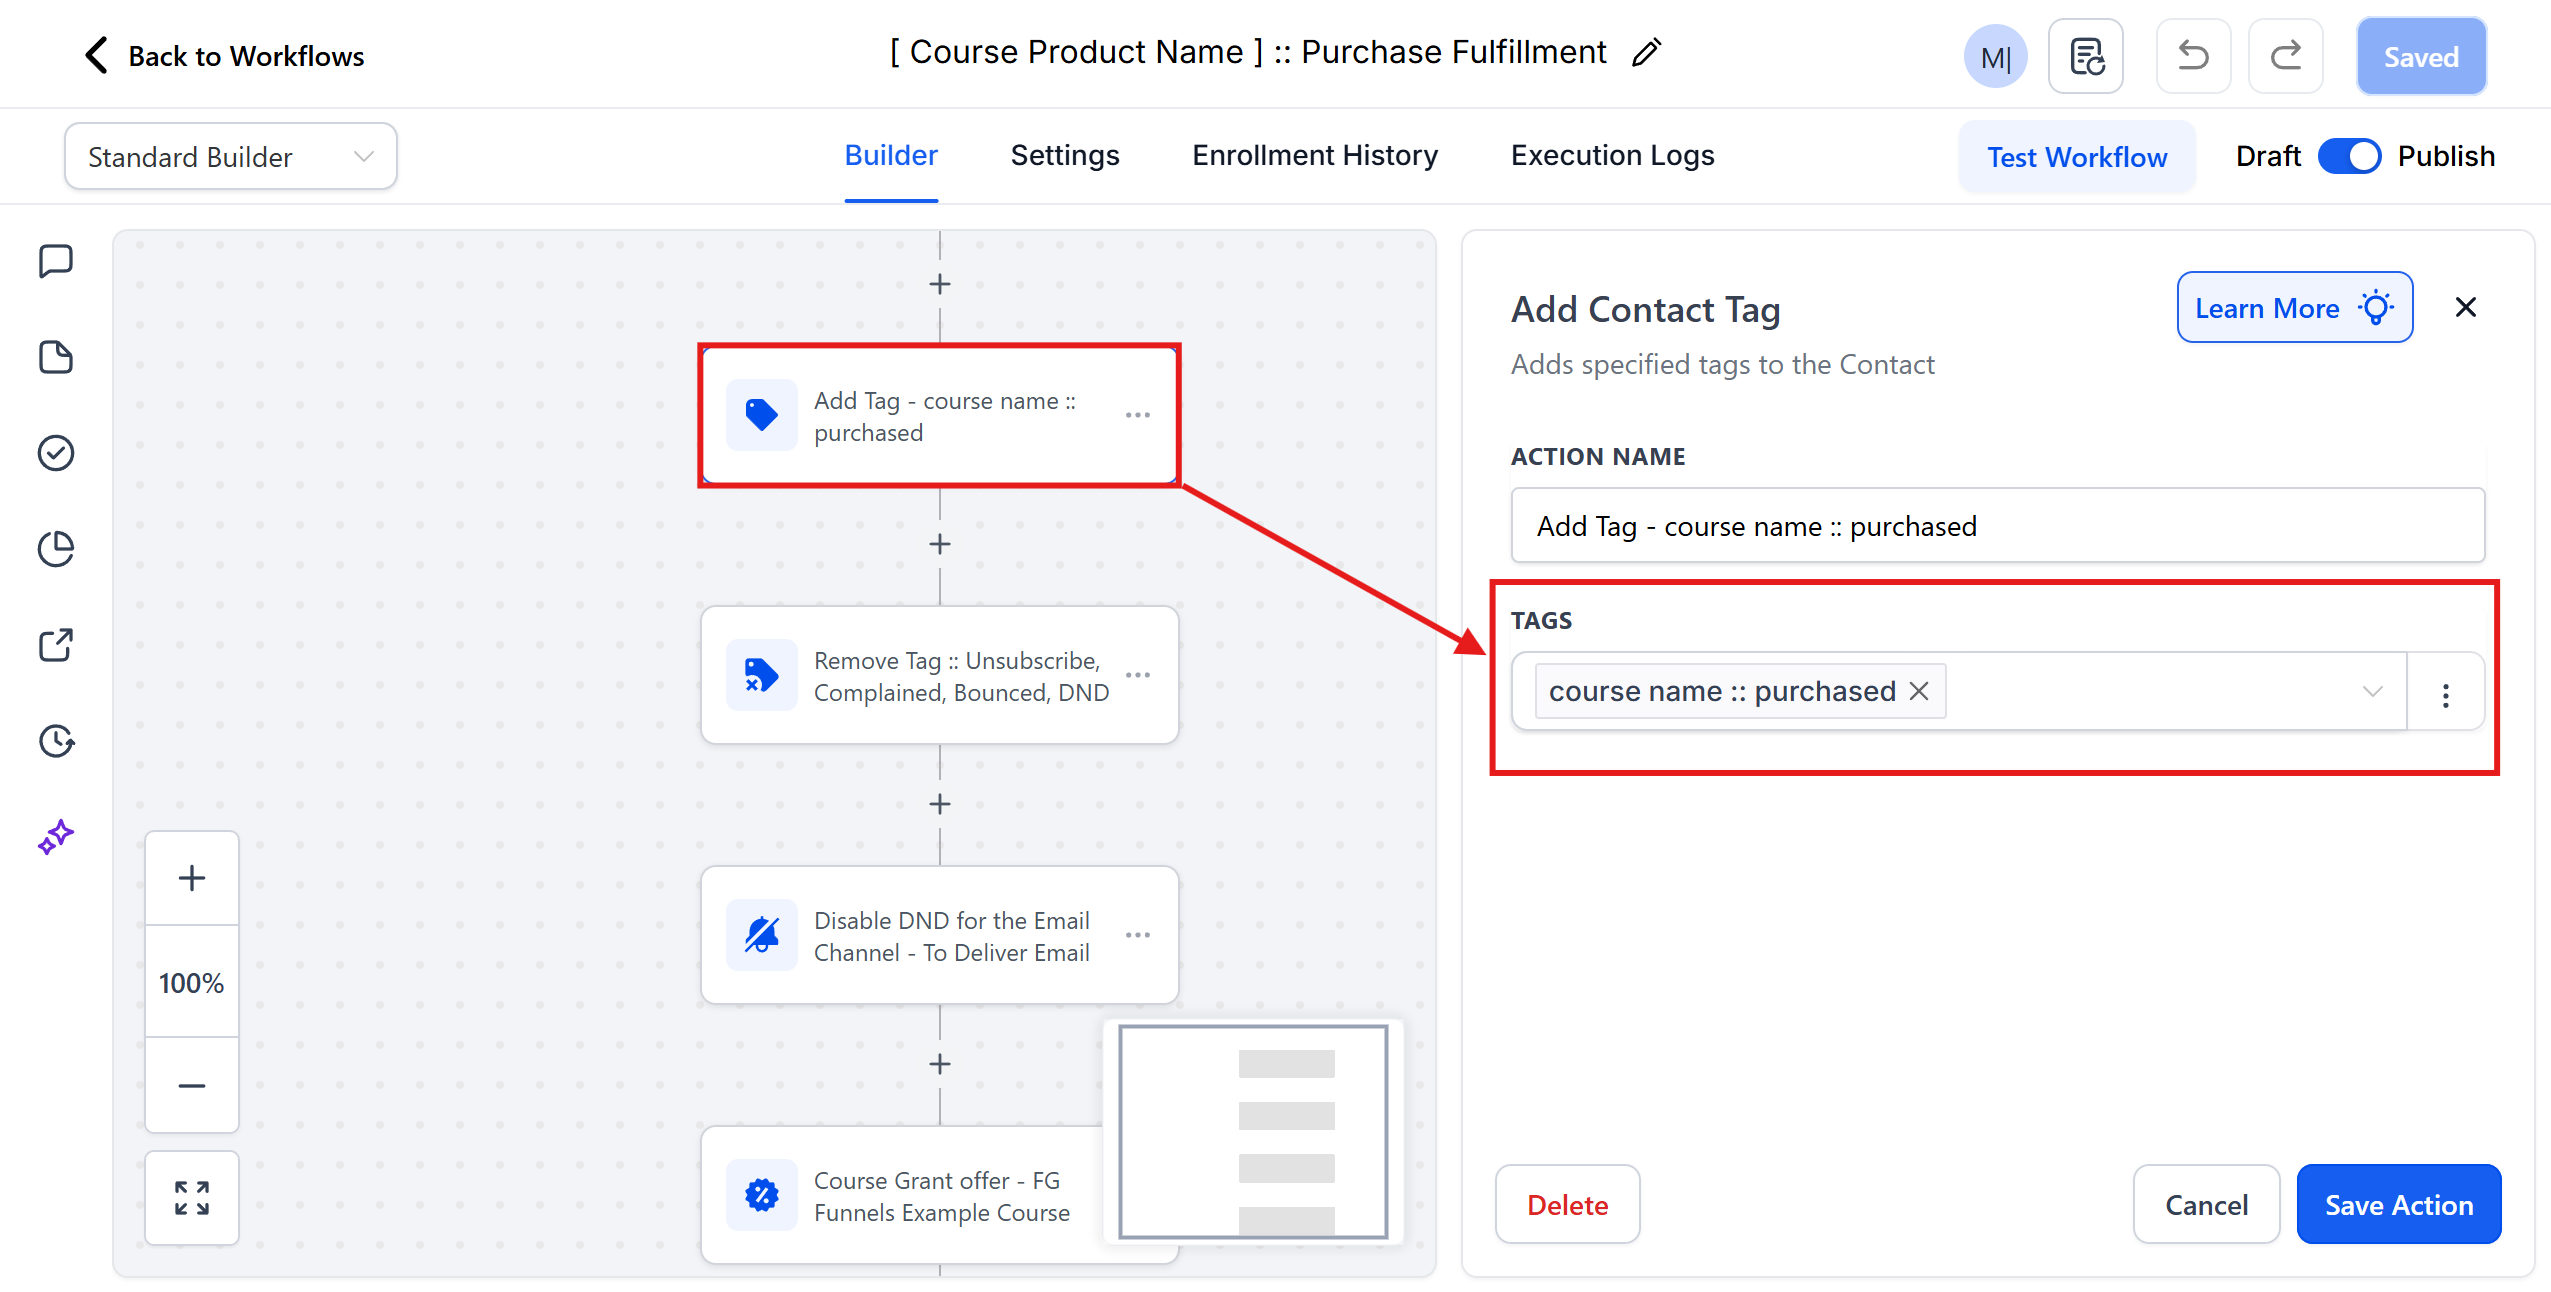Screen dimensions: 2551x1292
Task: Open the Execution Logs tab
Action: click(1612, 156)
